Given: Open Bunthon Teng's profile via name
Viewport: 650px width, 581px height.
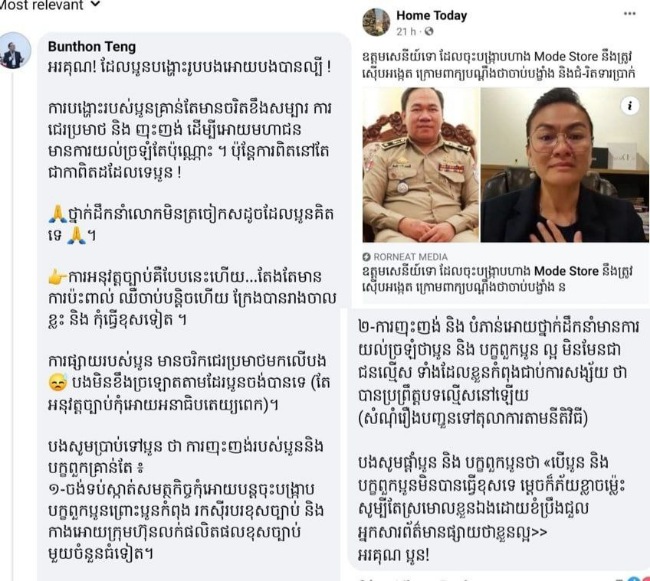Looking at the screenshot, I should pos(92,46).
